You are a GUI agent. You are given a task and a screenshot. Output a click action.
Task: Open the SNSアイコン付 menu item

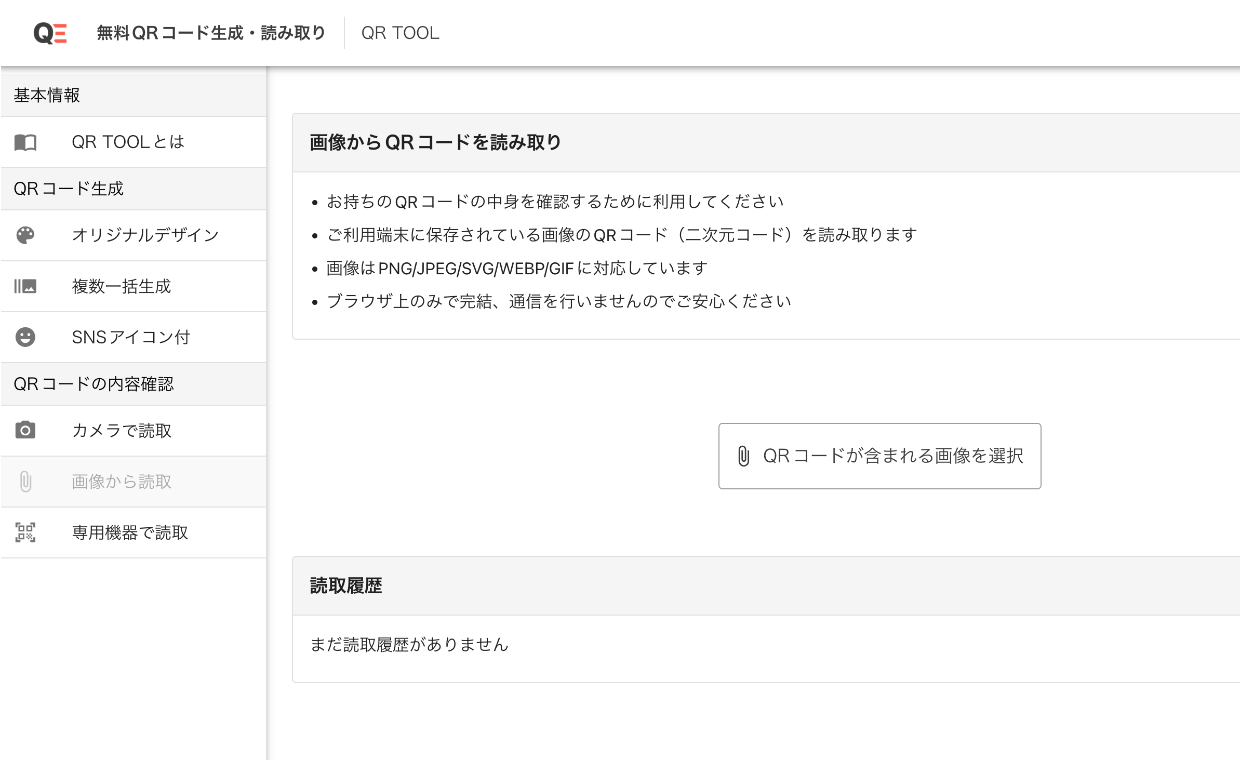(130, 337)
